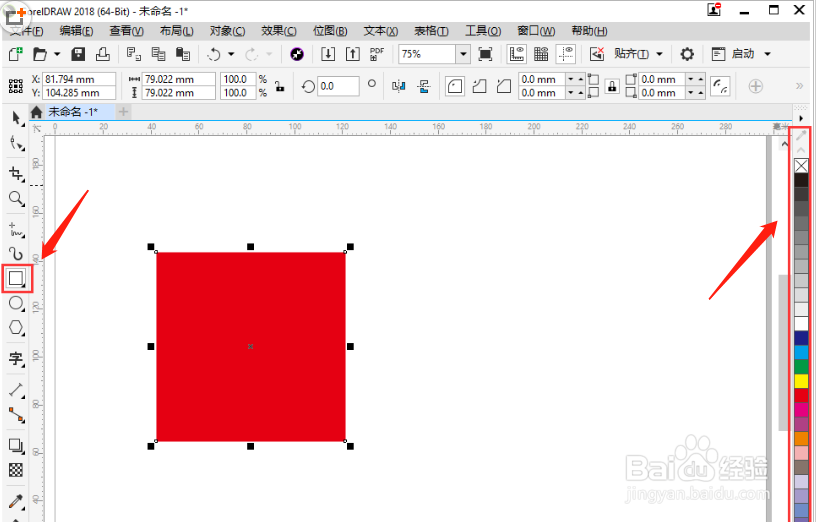Select the Connector tool
Screen dimensions: 816x522
17,415
